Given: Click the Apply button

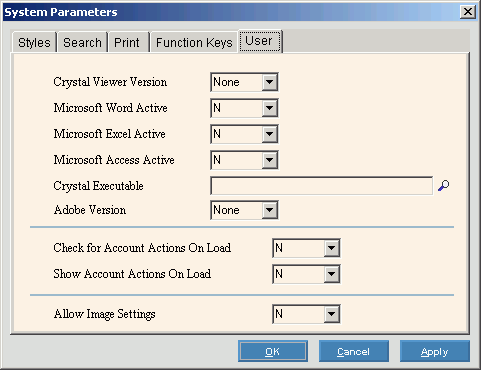Looking at the screenshot, I should (435, 351).
